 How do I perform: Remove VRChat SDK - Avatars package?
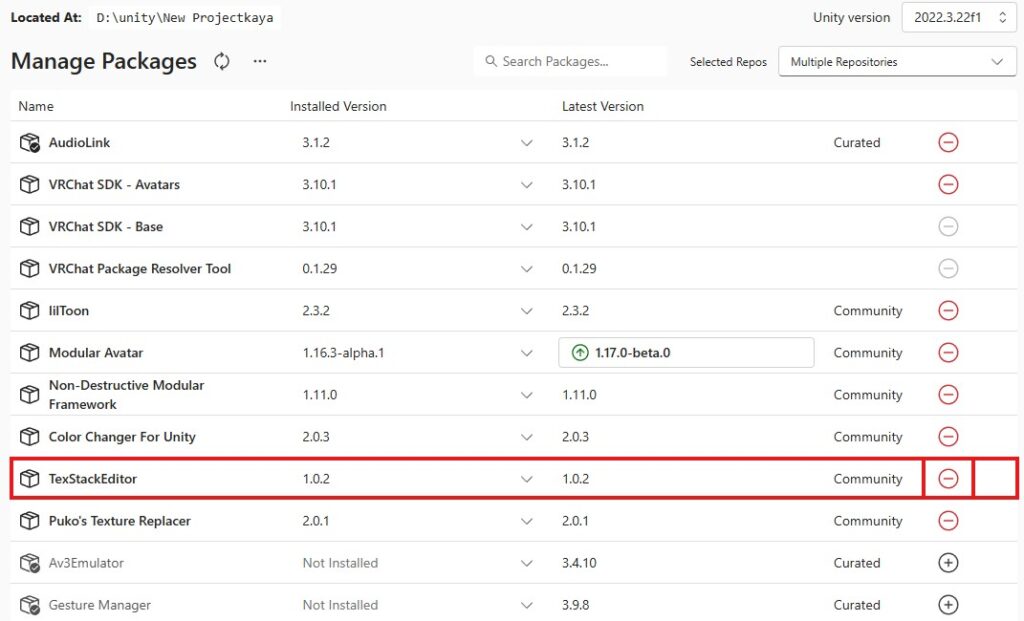point(948,185)
